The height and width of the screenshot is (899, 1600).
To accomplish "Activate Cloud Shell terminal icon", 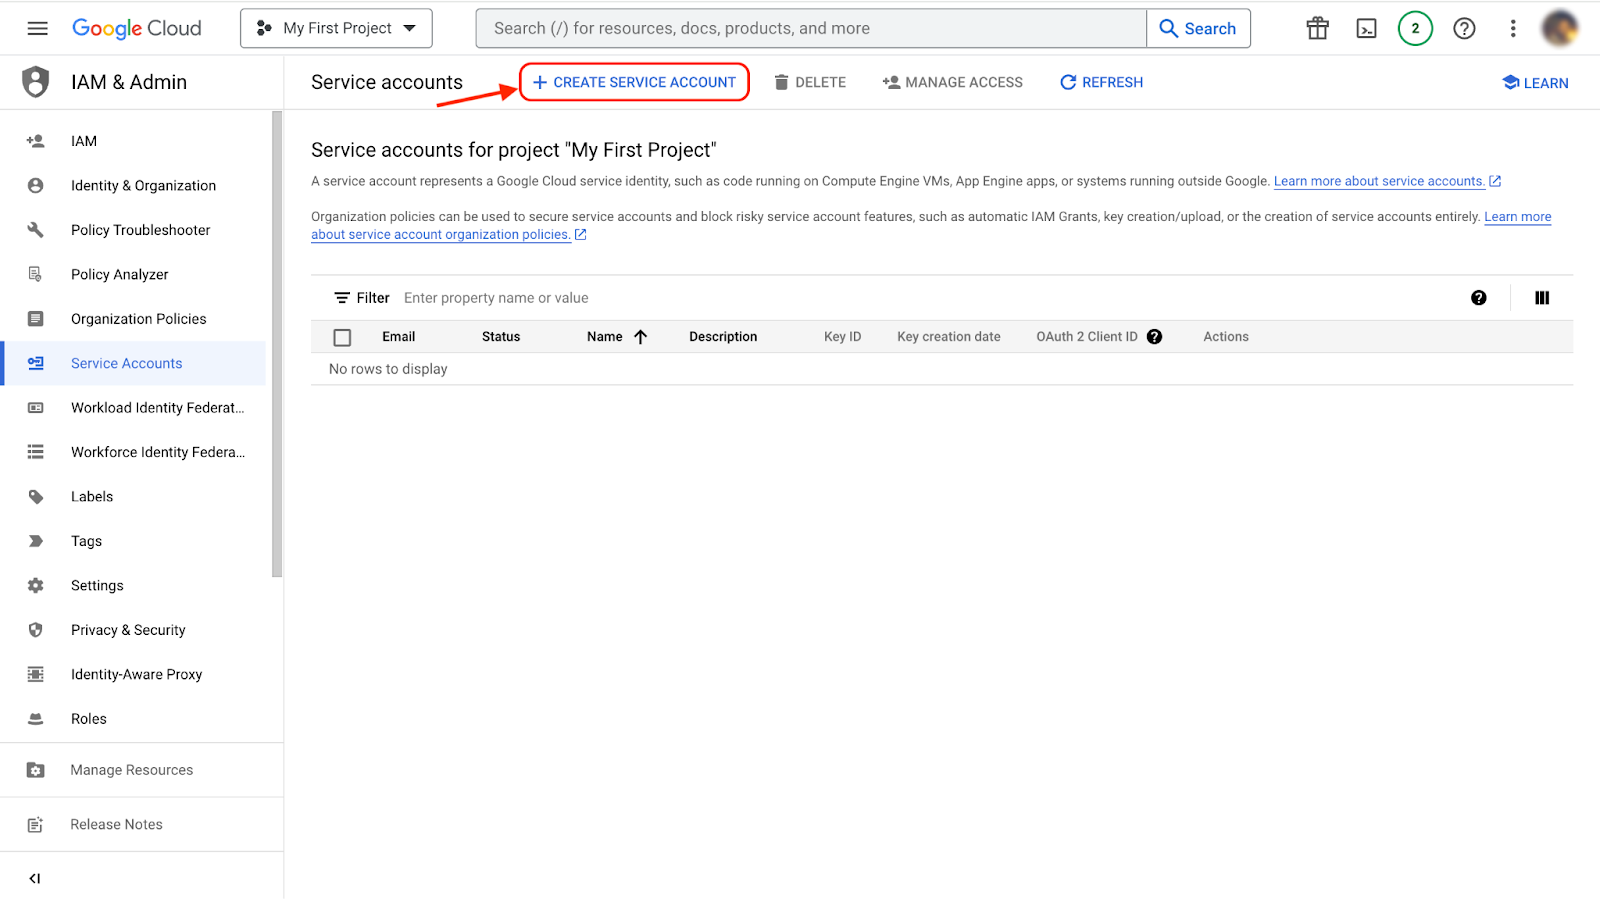I will tap(1366, 28).
